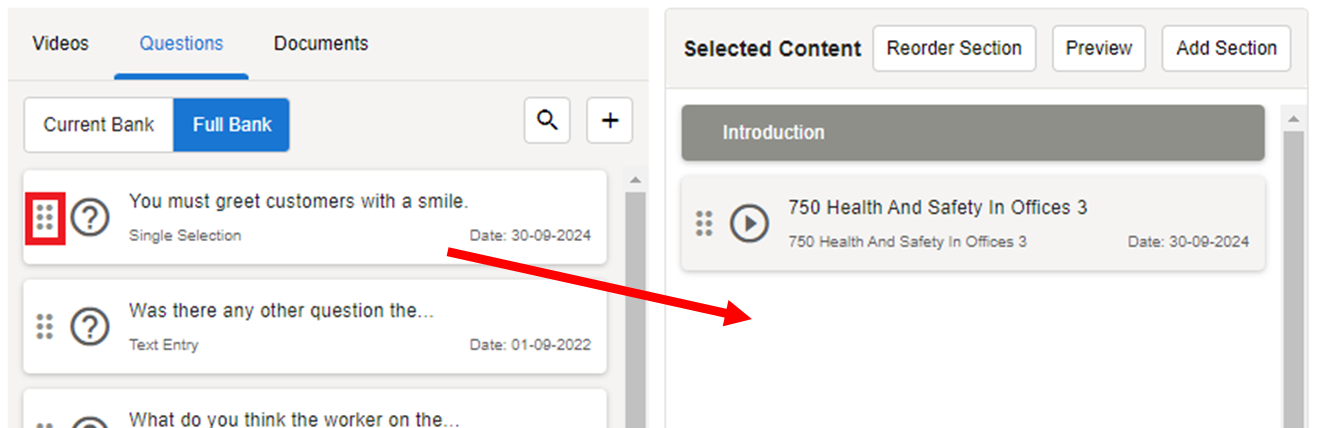Click the Introduction section header
1318x428 pixels.
(972, 133)
